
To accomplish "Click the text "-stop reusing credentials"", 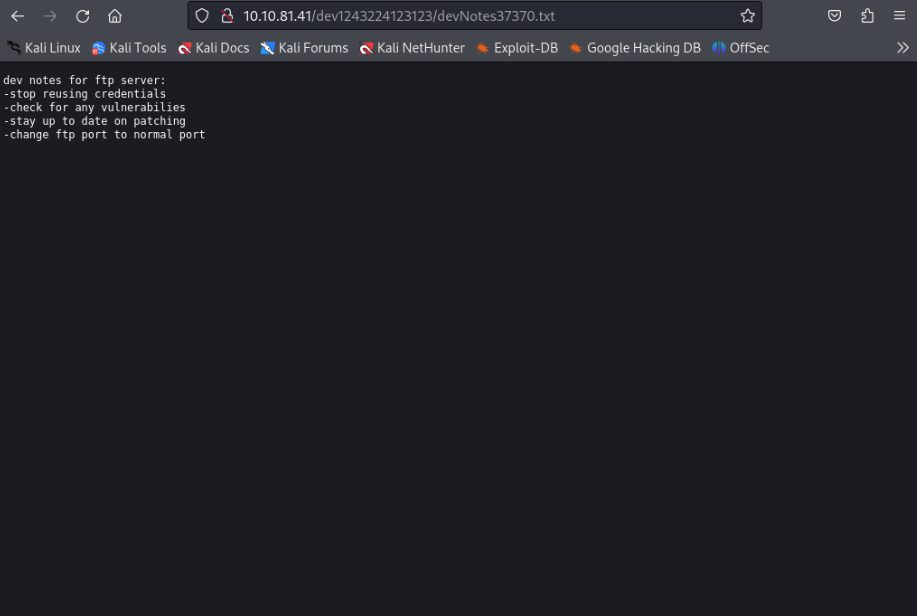I will 85,94.
